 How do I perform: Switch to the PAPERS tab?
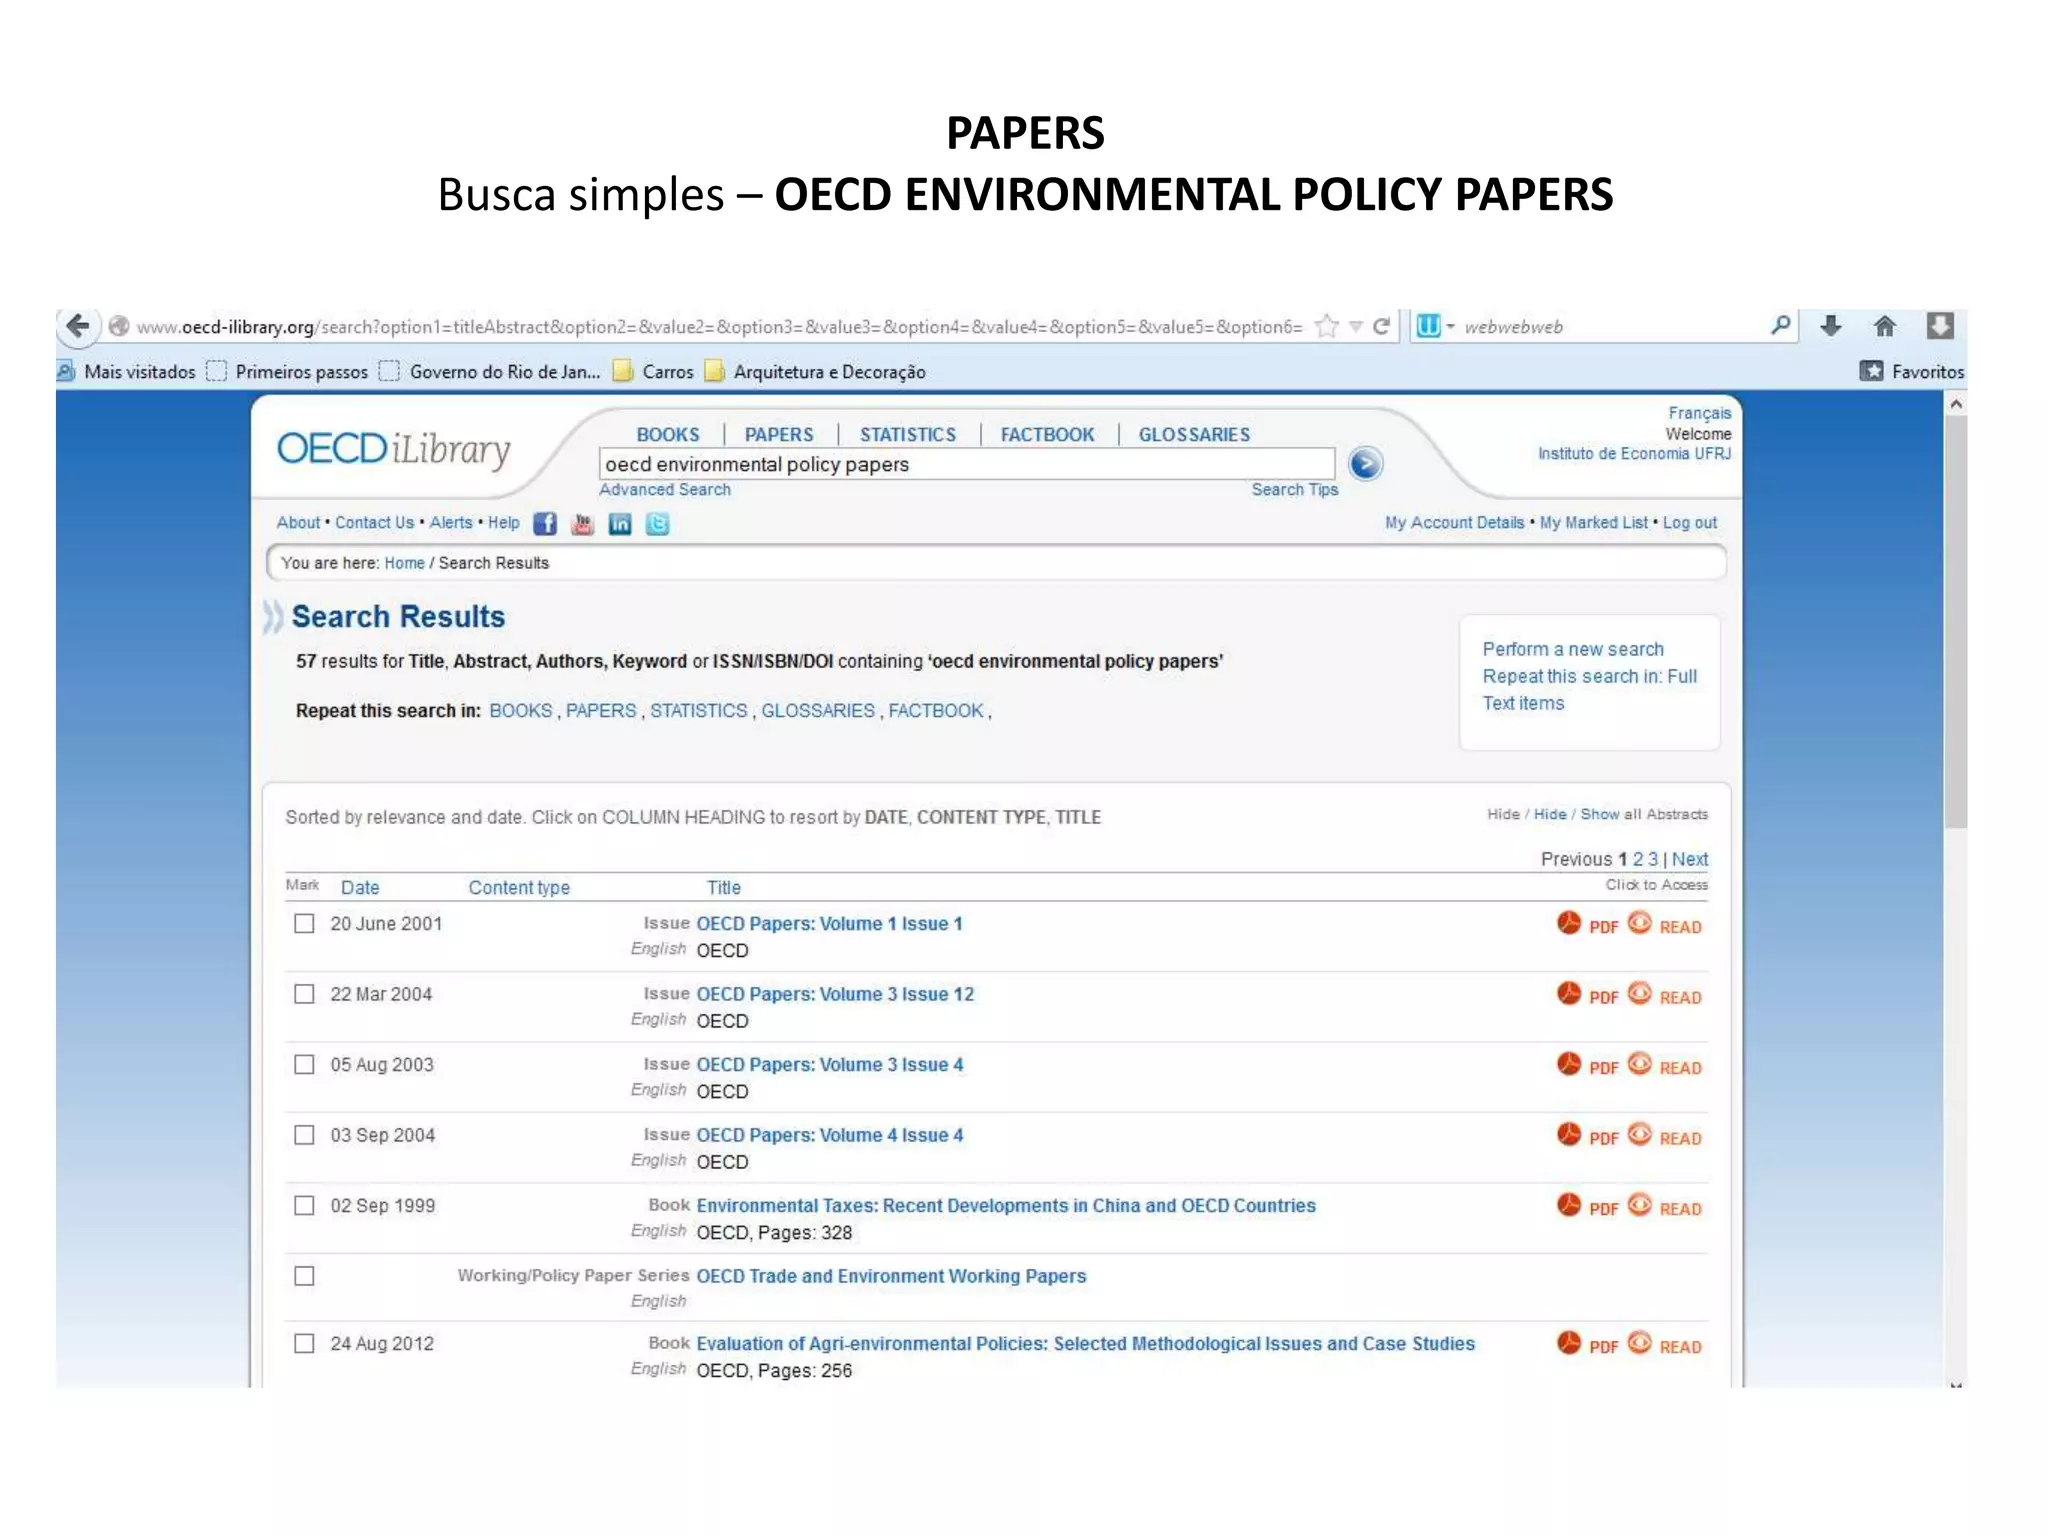tap(779, 434)
